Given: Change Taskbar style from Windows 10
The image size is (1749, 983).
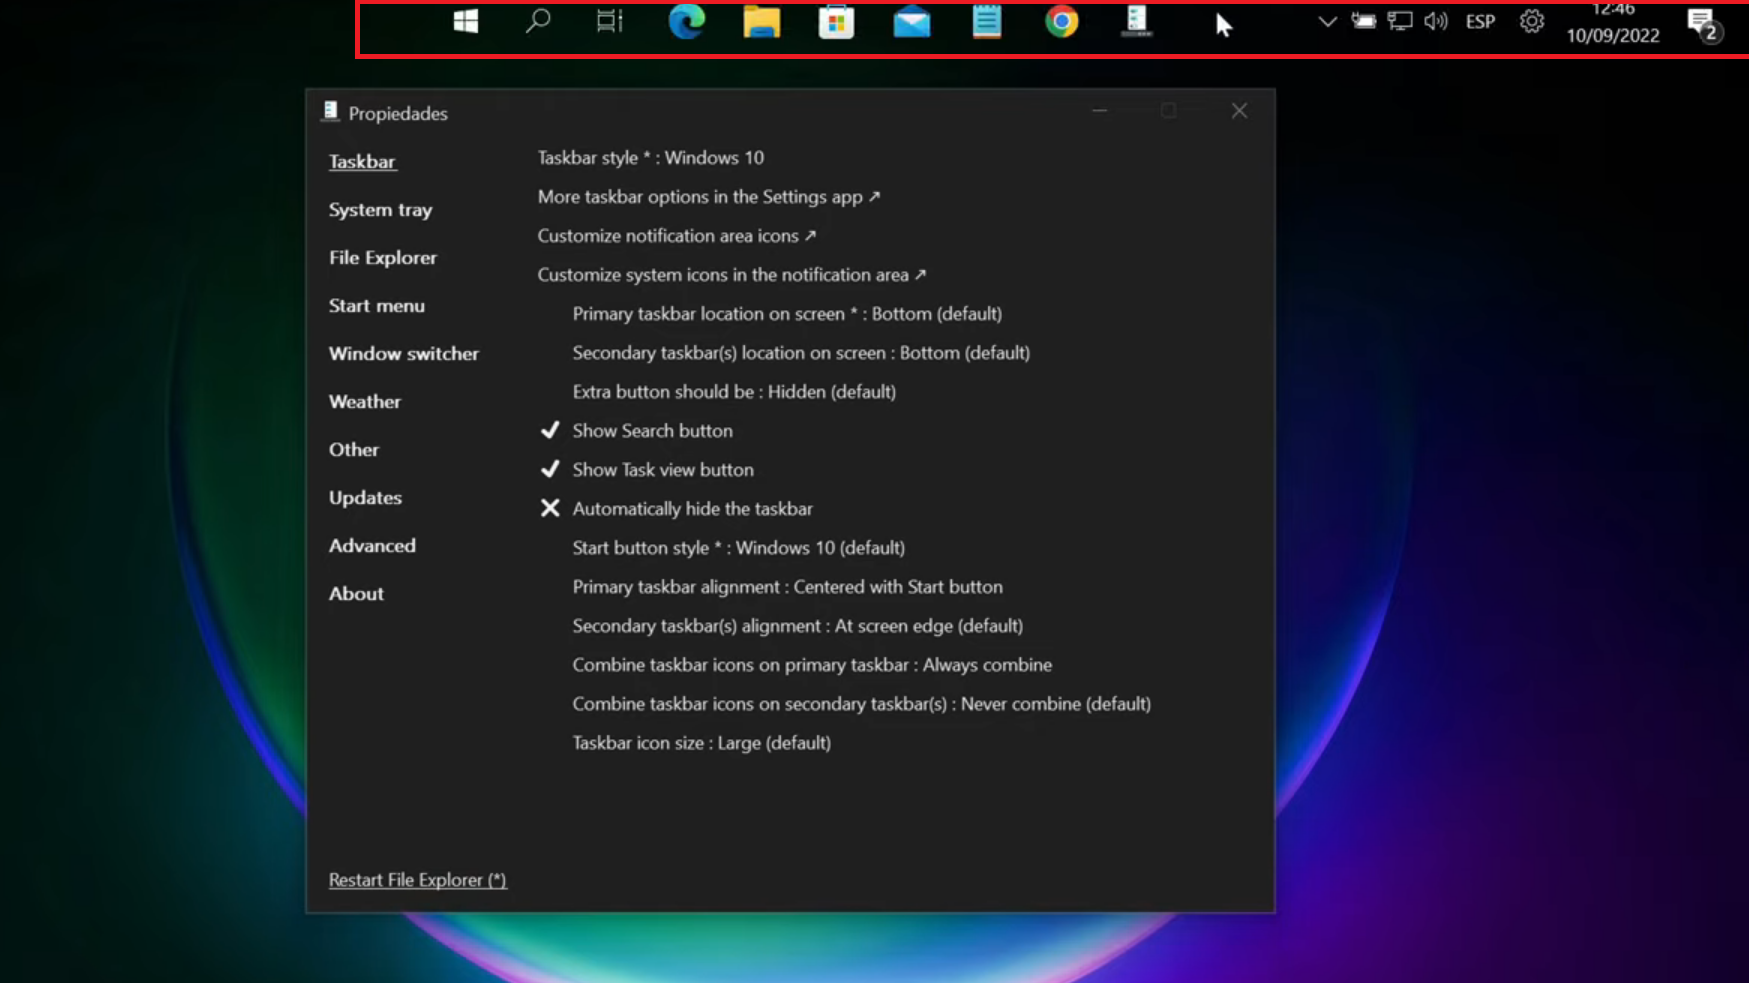Looking at the screenshot, I should (651, 157).
